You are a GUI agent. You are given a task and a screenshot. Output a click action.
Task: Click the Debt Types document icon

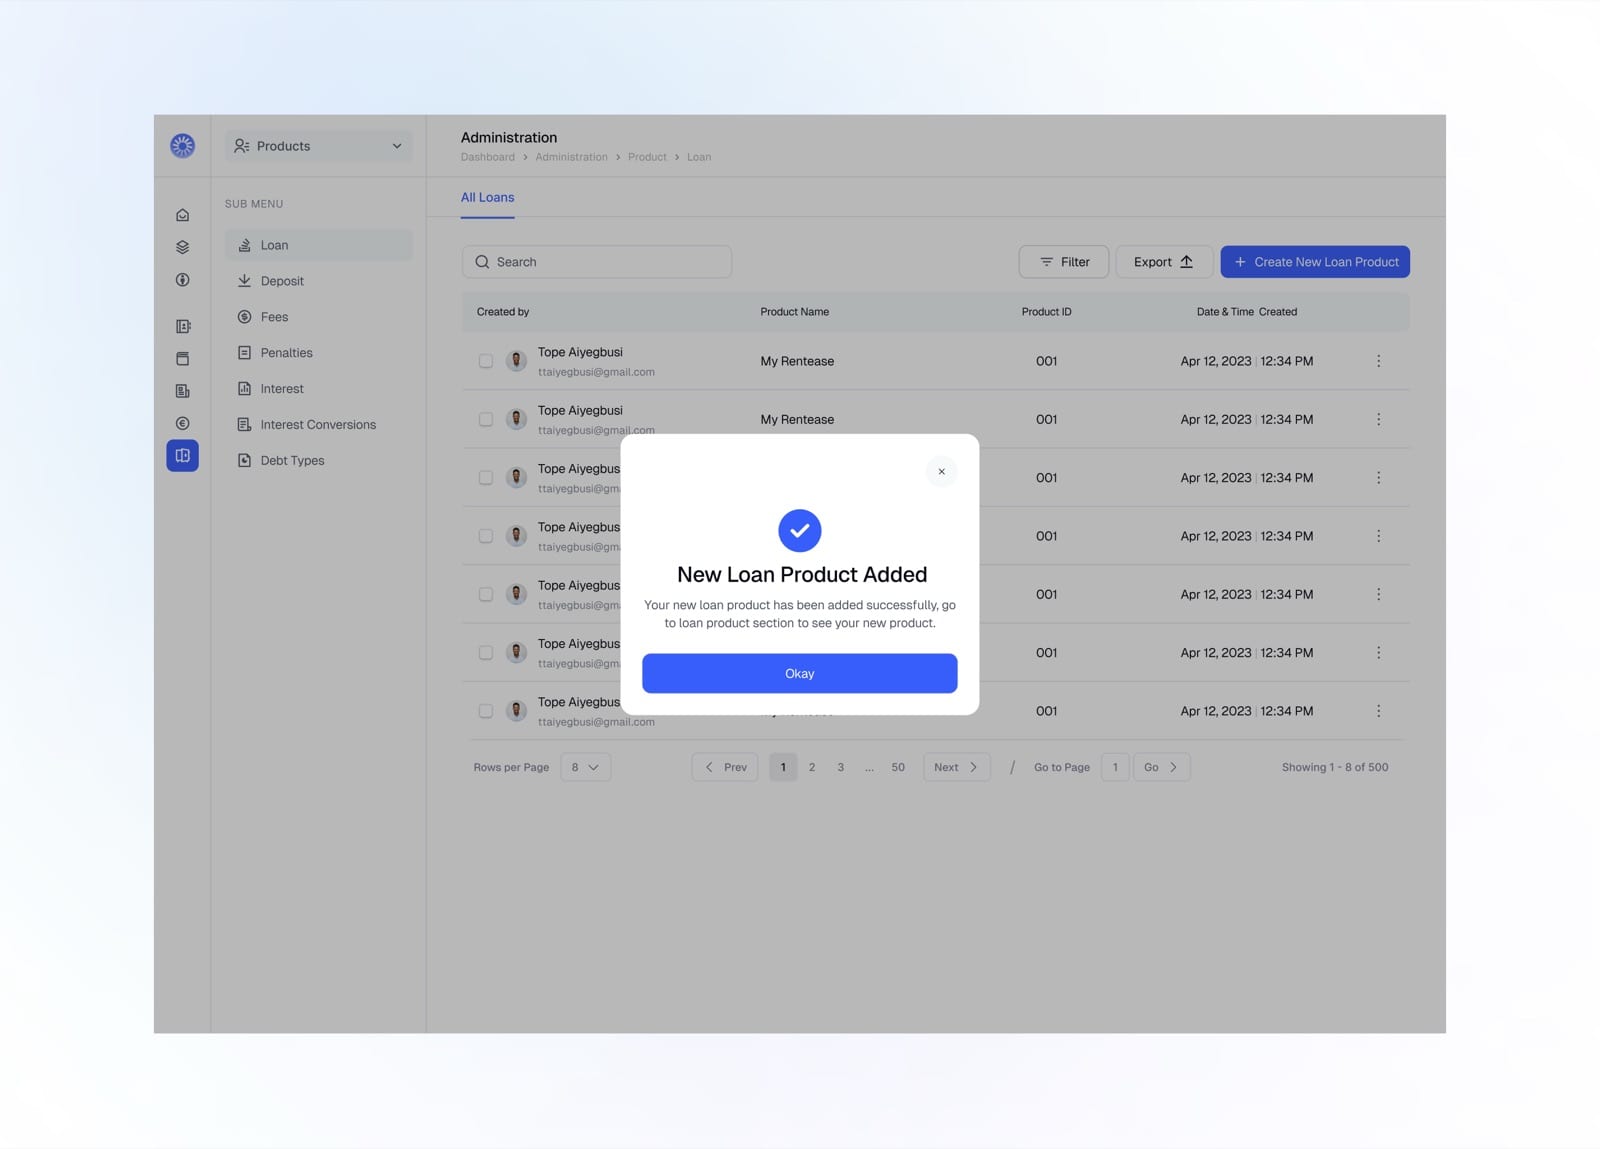pyautogui.click(x=244, y=461)
